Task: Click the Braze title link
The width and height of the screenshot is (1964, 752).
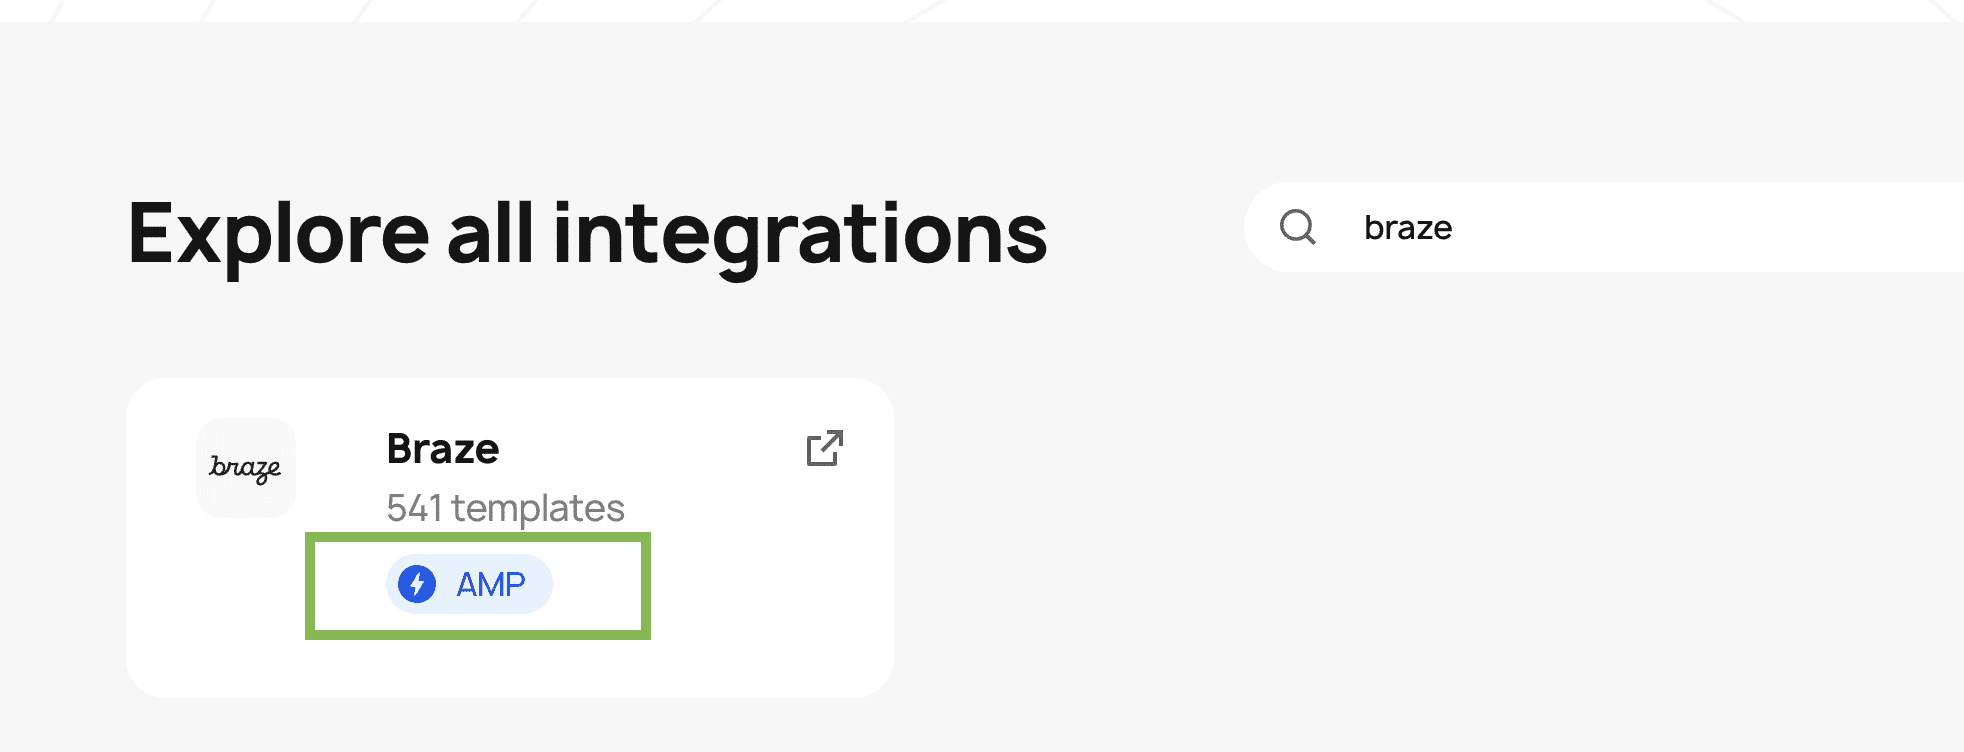Action: click(x=443, y=448)
